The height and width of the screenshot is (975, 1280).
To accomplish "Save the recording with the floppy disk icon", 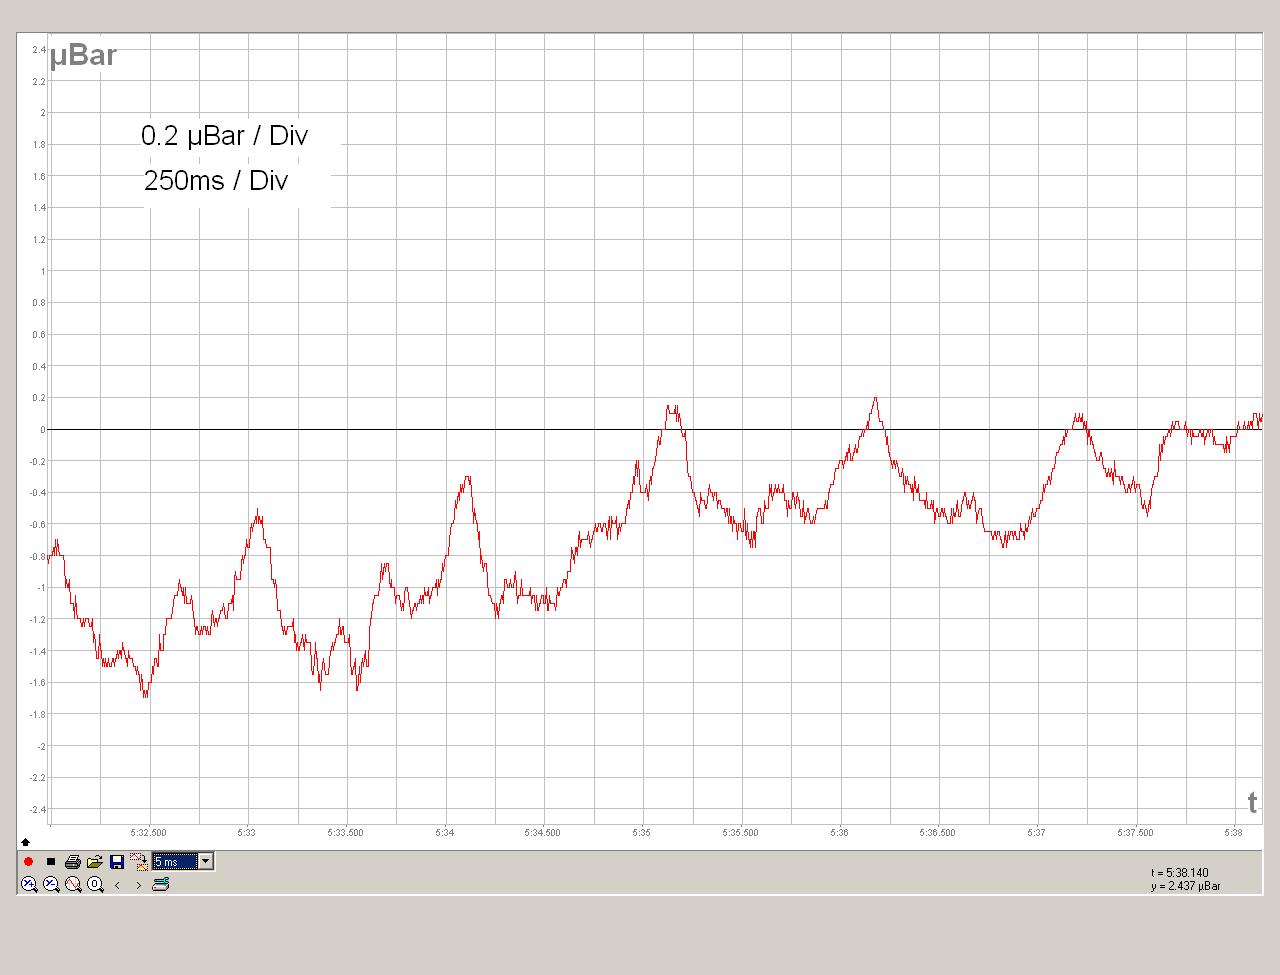I will tap(117, 862).
